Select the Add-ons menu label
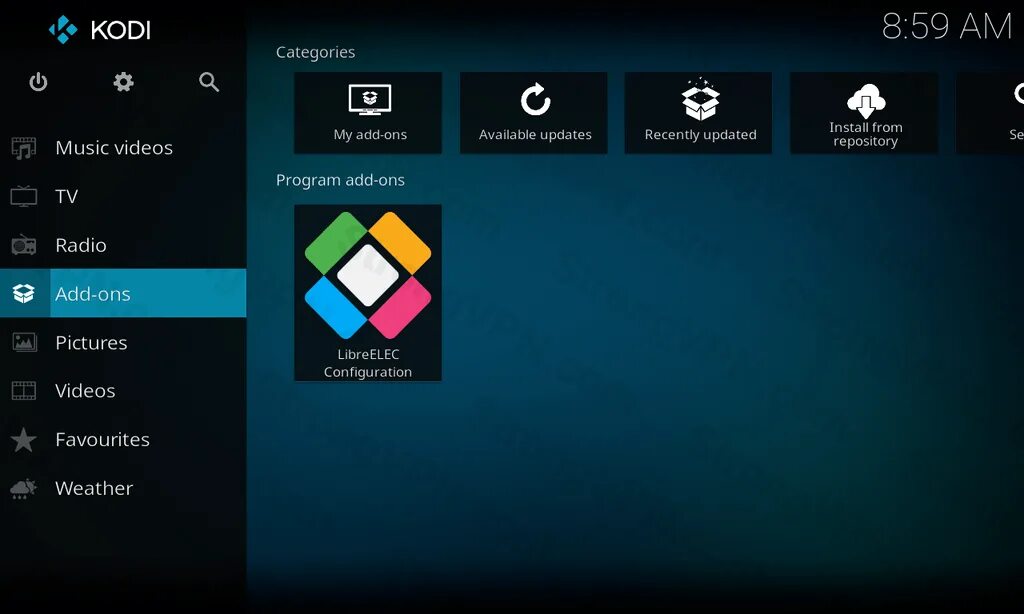The width and height of the screenshot is (1024, 614). (x=93, y=294)
